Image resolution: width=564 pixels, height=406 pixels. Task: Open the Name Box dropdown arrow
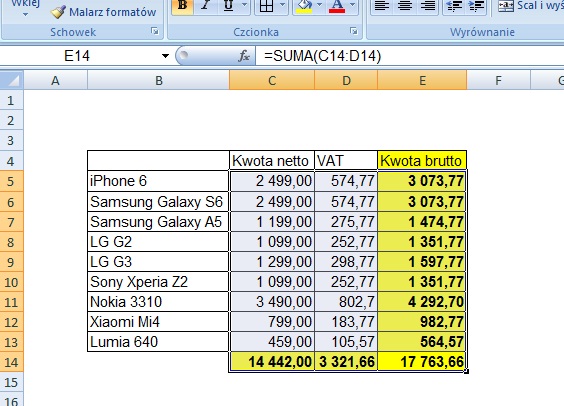[165, 56]
